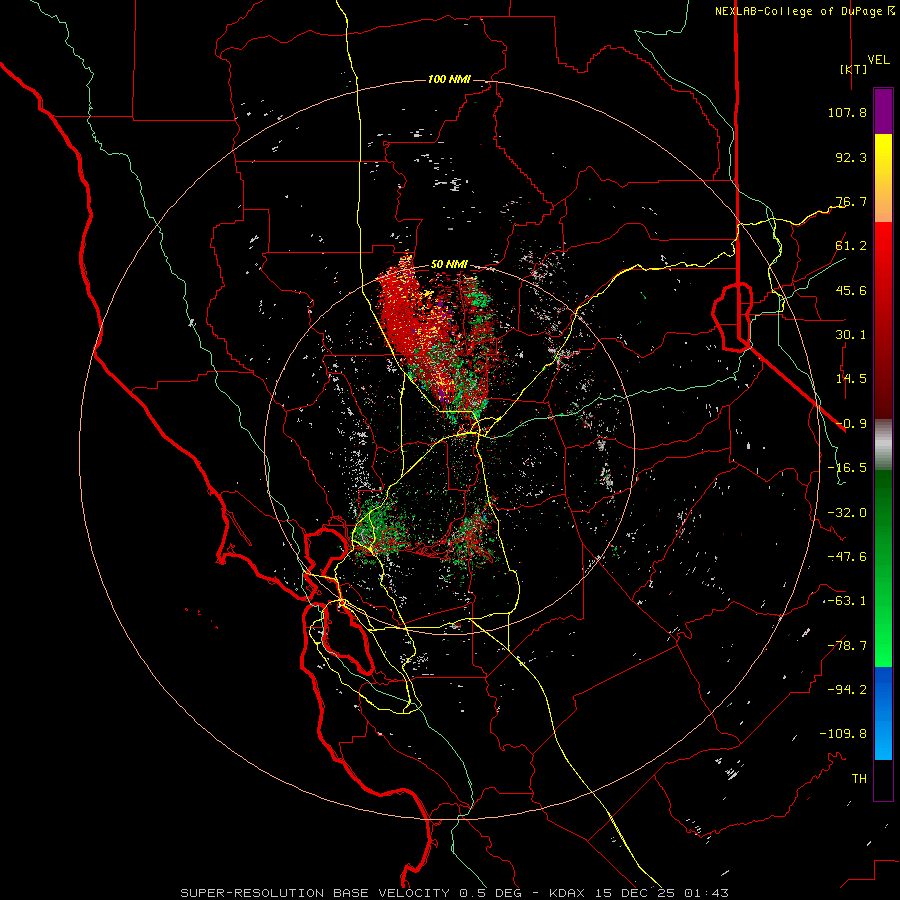Viewport: 900px width, 900px height.
Task: Click the 100 NMI range ring label
Action: click(449, 79)
